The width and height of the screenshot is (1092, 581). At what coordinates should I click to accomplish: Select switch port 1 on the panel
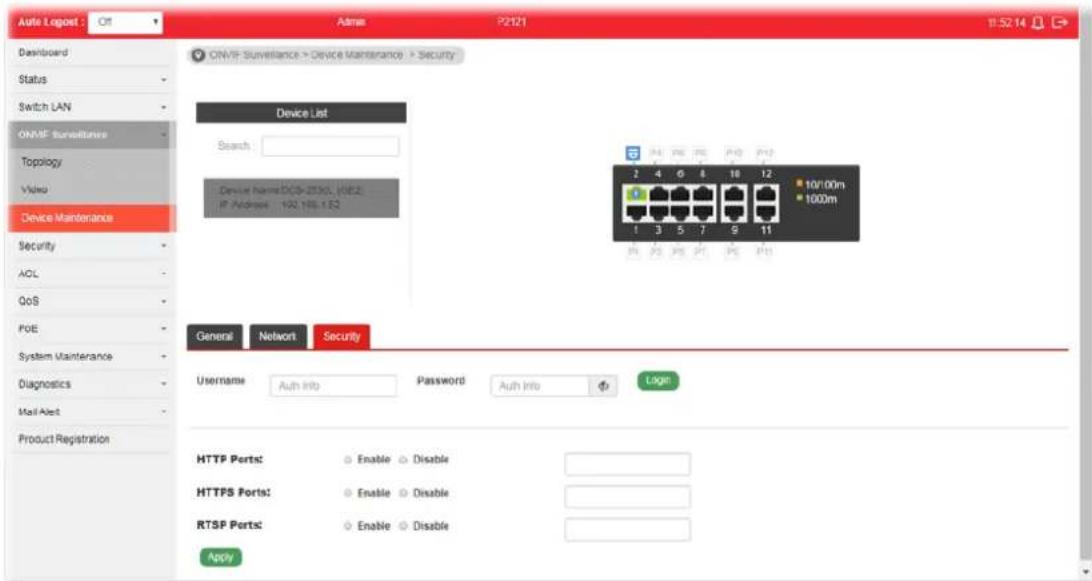(x=635, y=212)
